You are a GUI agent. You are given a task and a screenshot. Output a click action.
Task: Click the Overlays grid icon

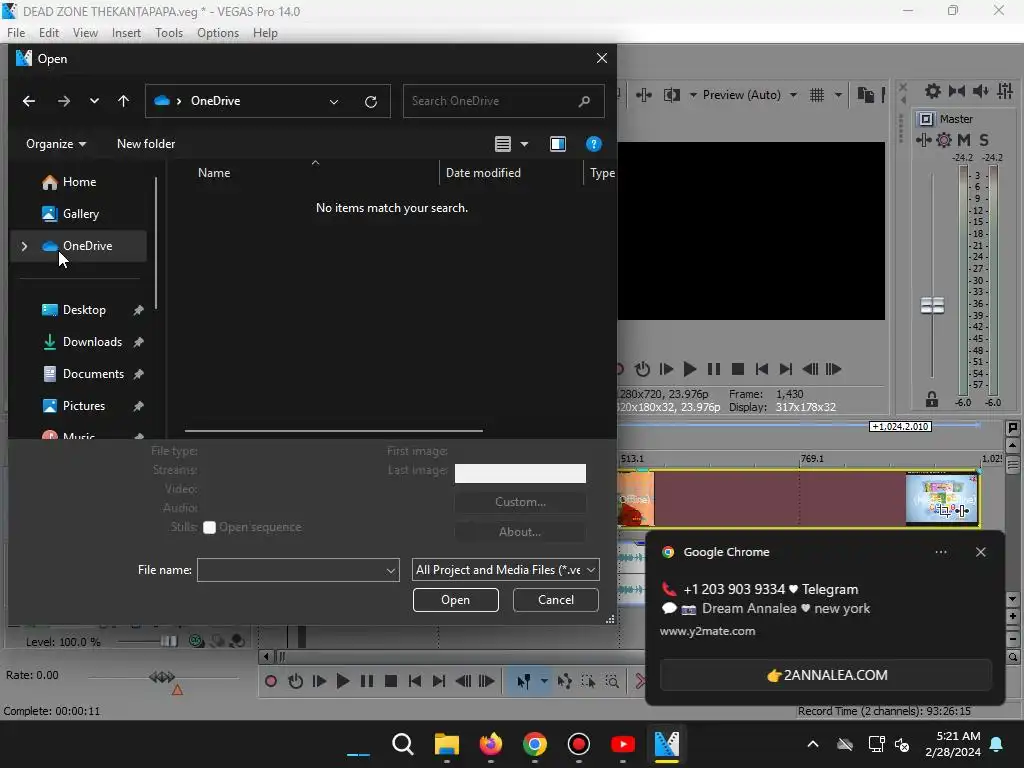(817, 95)
